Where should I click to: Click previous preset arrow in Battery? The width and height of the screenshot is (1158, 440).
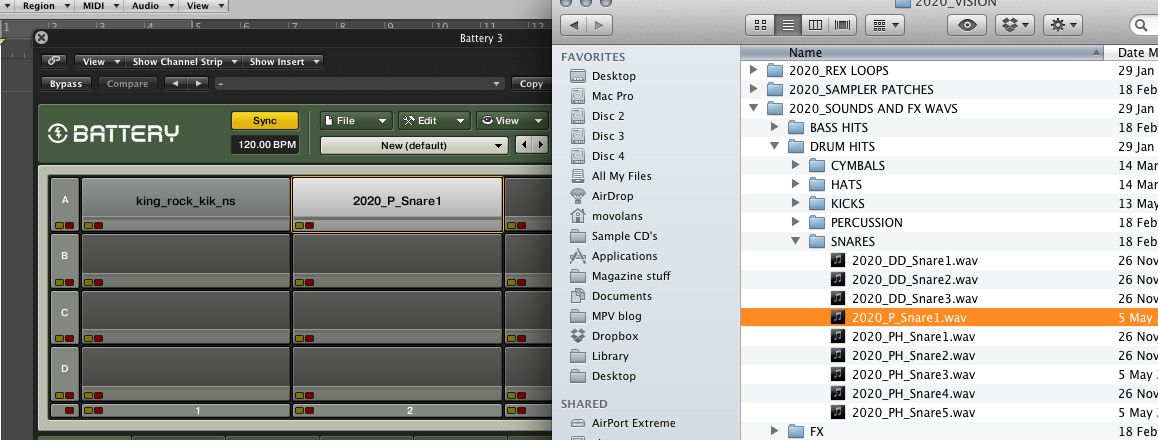524,145
